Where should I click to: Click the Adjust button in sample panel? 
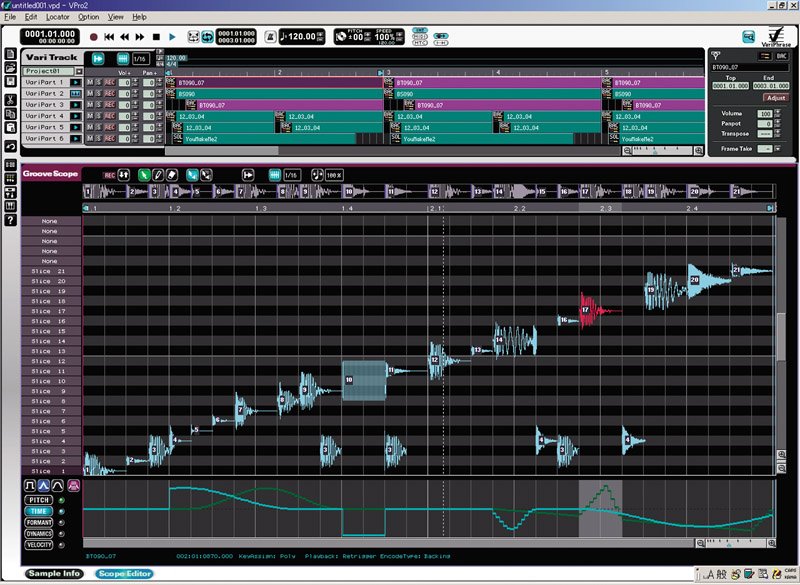click(776, 97)
